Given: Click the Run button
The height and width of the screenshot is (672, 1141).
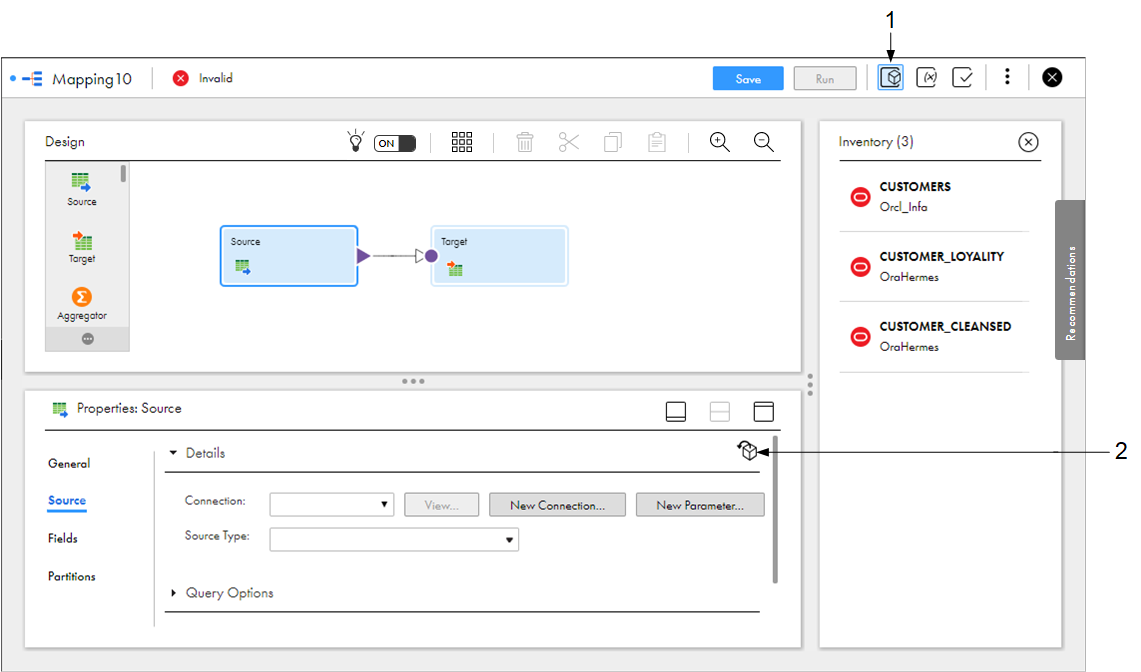Looking at the screenshot, I should [825, 79].
